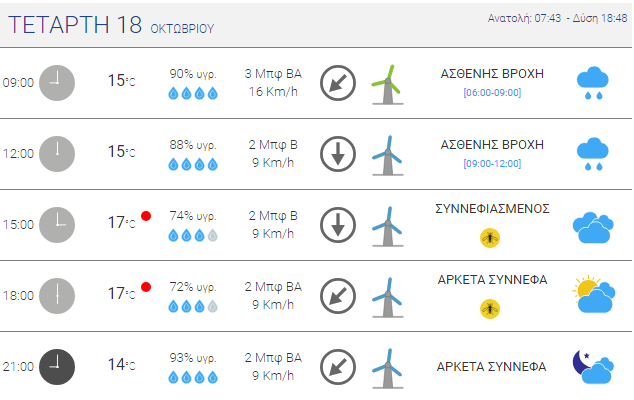
Task: Click the rain cloud icon at 12:00
Action: 592,154
